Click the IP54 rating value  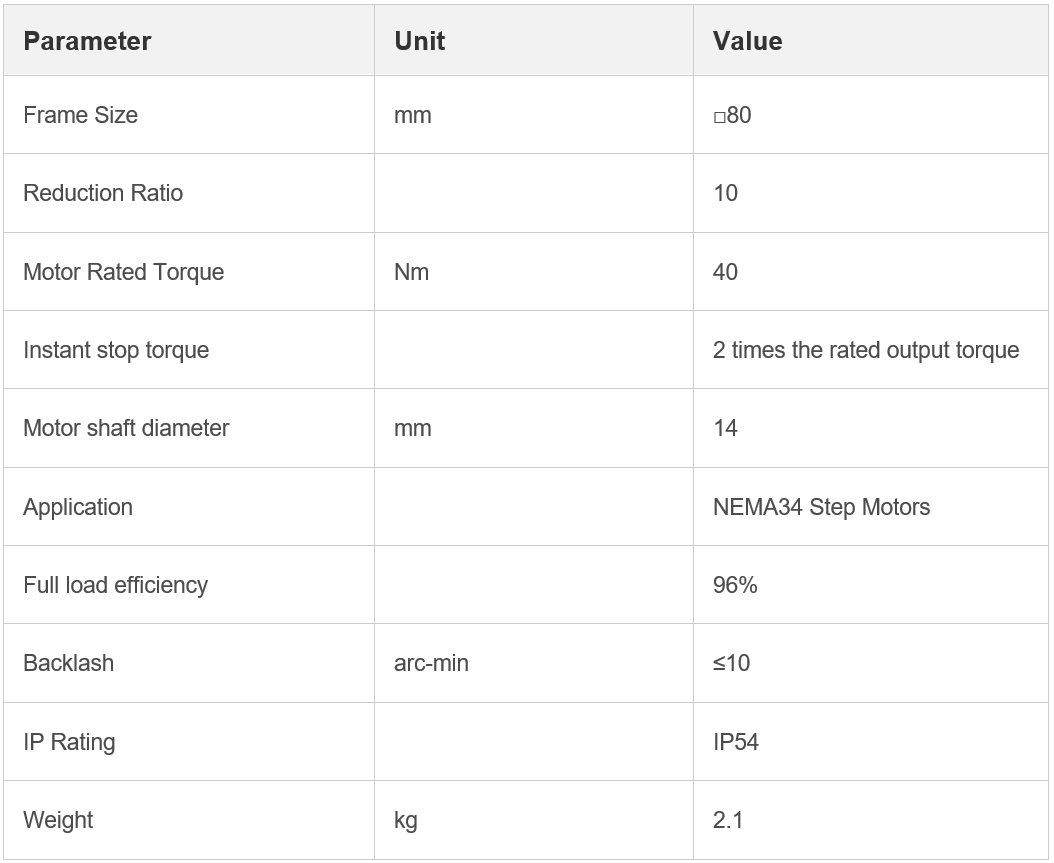coord(735,742)
